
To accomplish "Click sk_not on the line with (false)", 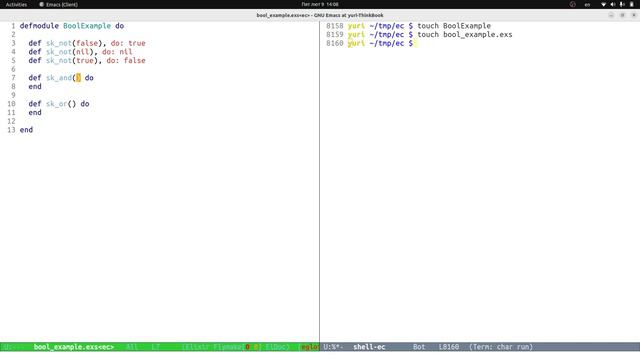I will pyautogui.click(x=59, y=43).
